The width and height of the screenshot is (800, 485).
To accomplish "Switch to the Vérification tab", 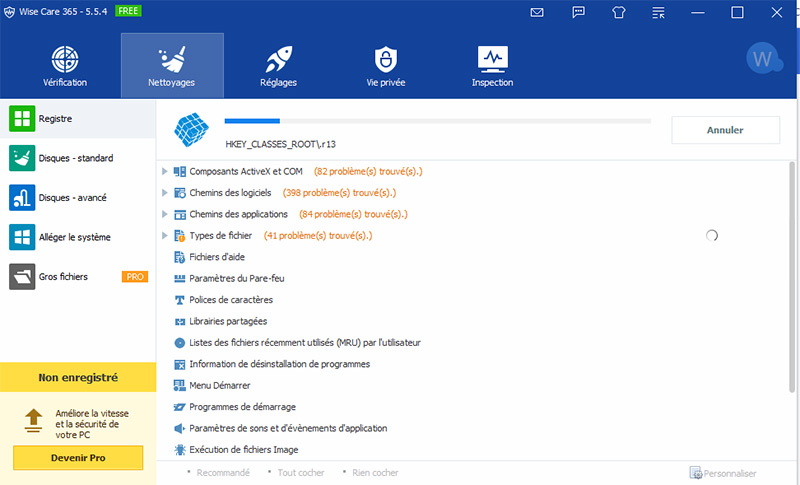I will 65,66.
